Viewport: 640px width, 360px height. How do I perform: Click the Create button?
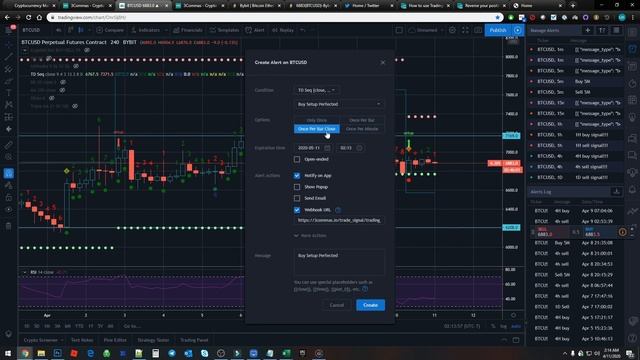point(370,305)
